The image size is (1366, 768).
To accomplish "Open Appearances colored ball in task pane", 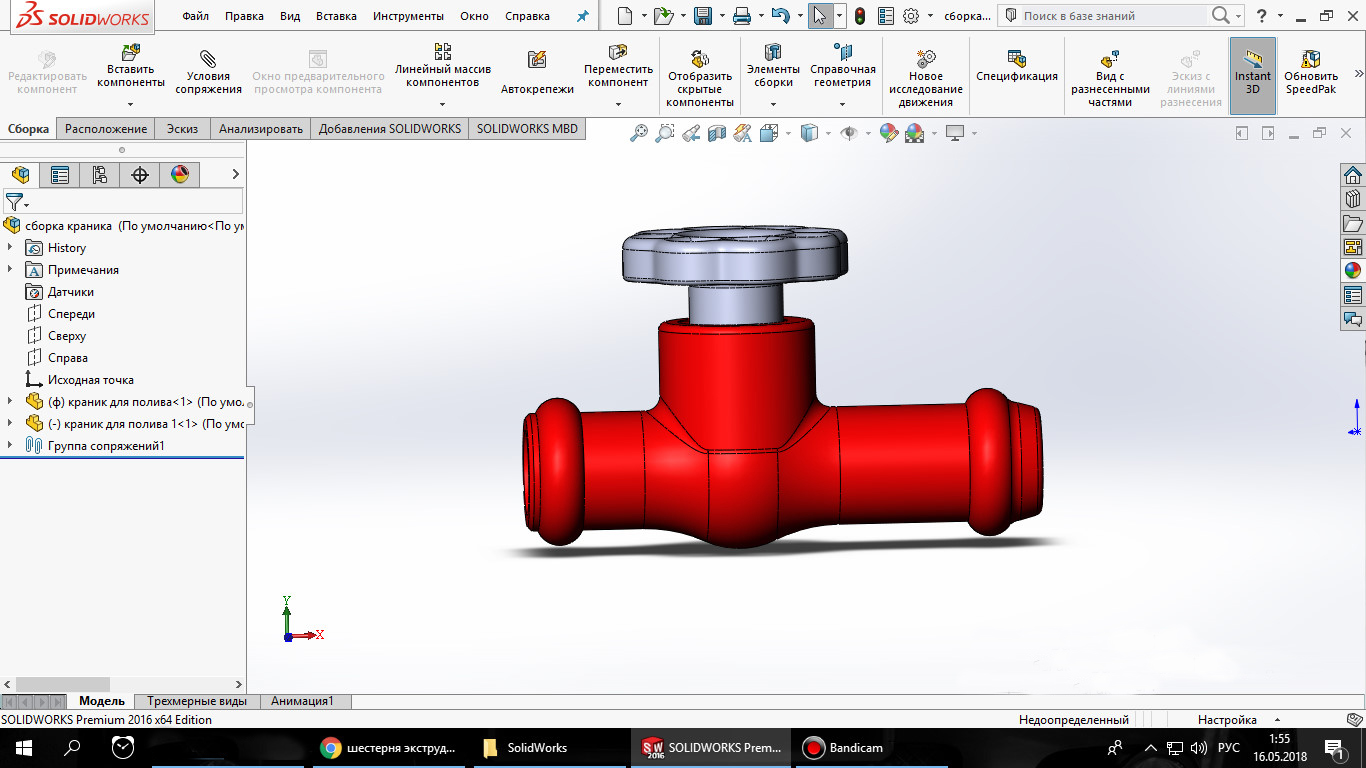I will click(1353, 271).
